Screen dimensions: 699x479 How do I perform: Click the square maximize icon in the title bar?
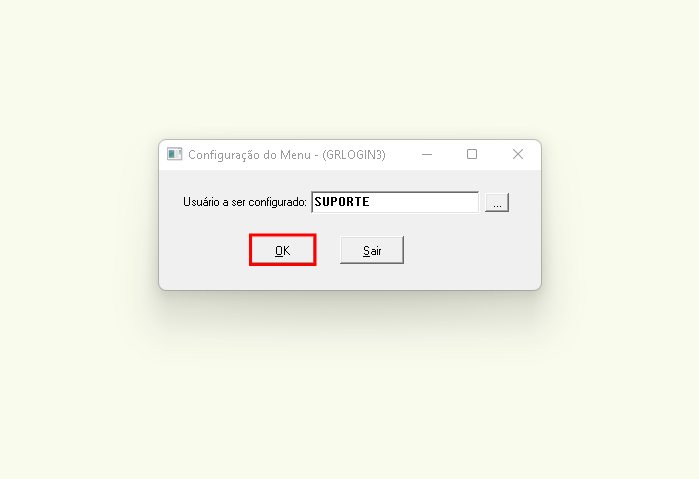pos(472,154)
